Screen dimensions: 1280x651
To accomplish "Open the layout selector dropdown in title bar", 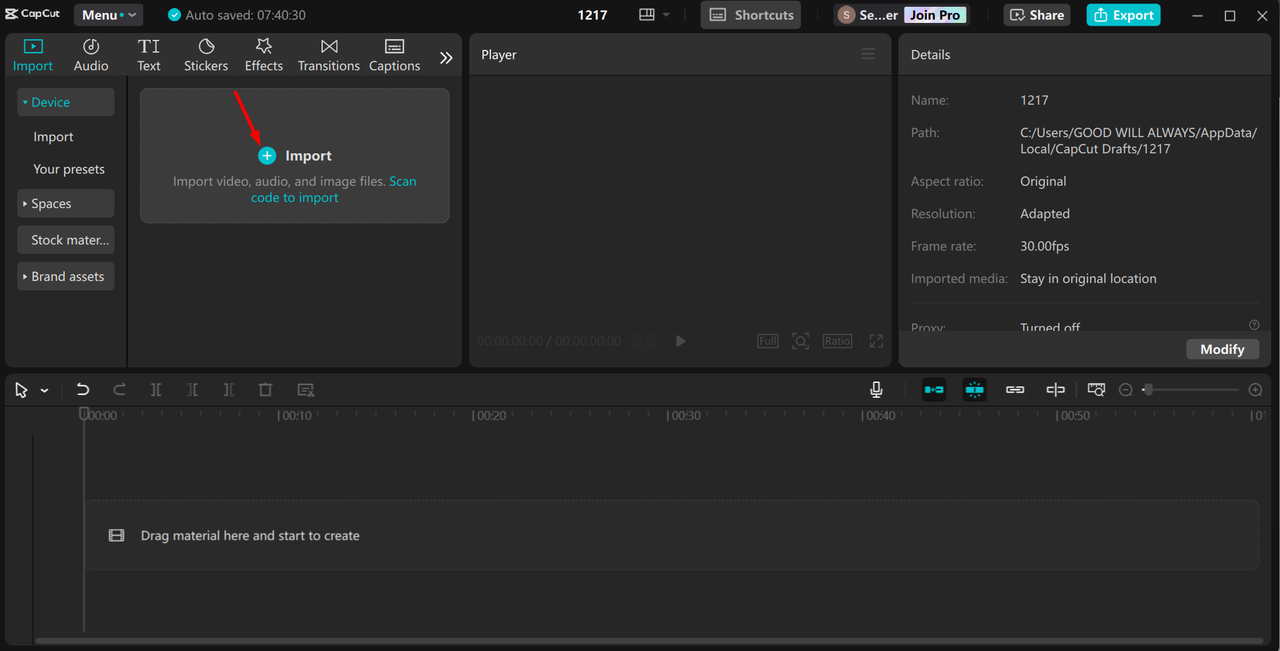I will (x=654, y=15).
